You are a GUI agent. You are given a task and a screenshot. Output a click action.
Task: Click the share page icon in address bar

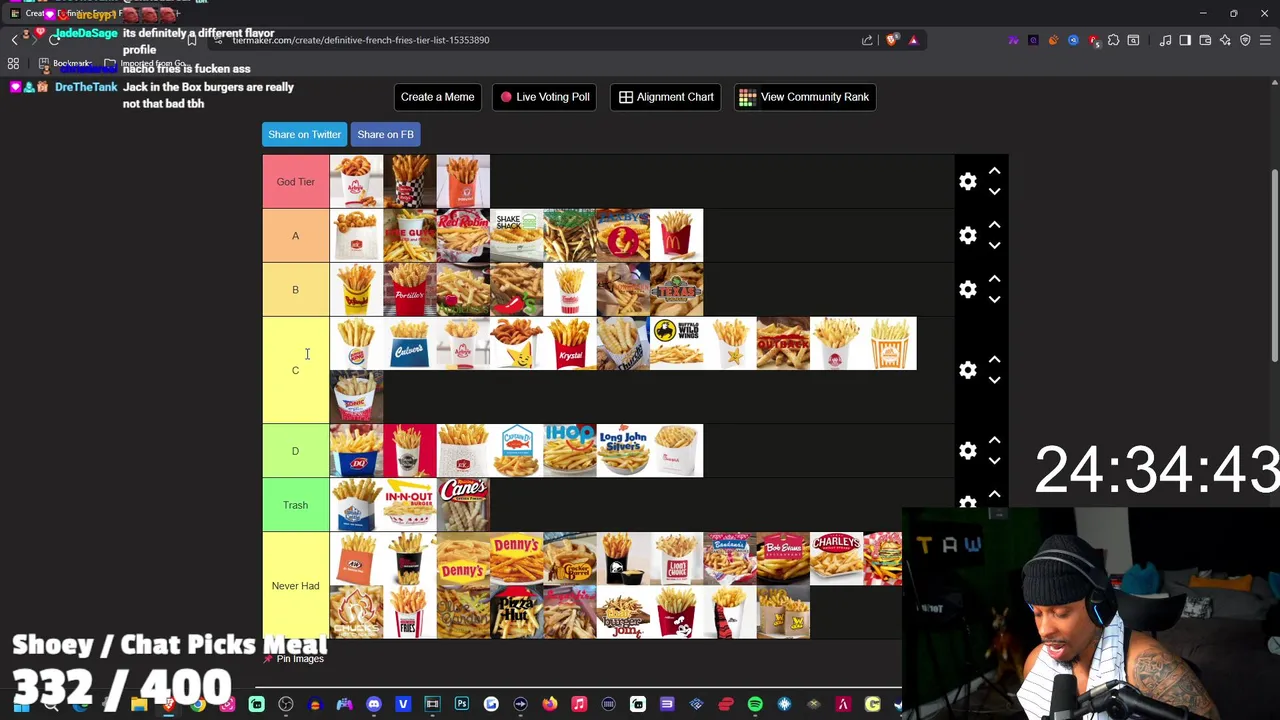point(867,40)
